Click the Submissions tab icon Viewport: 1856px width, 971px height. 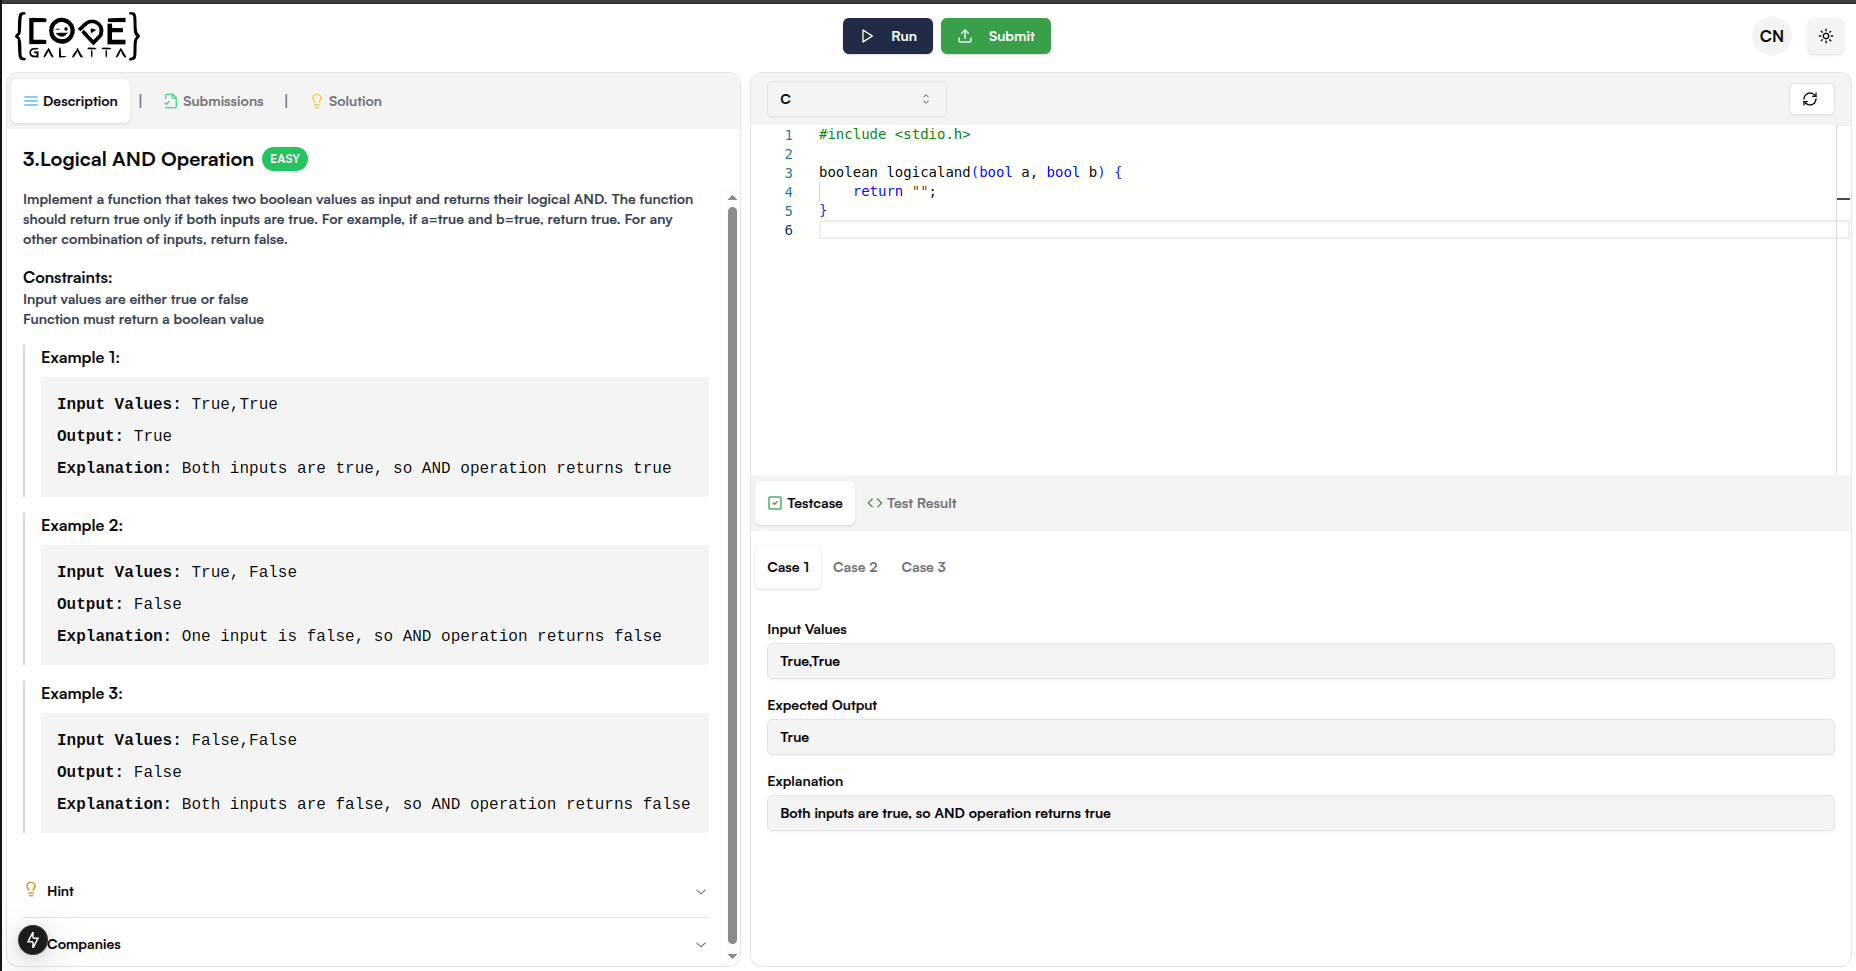click(x=171, y=101)
